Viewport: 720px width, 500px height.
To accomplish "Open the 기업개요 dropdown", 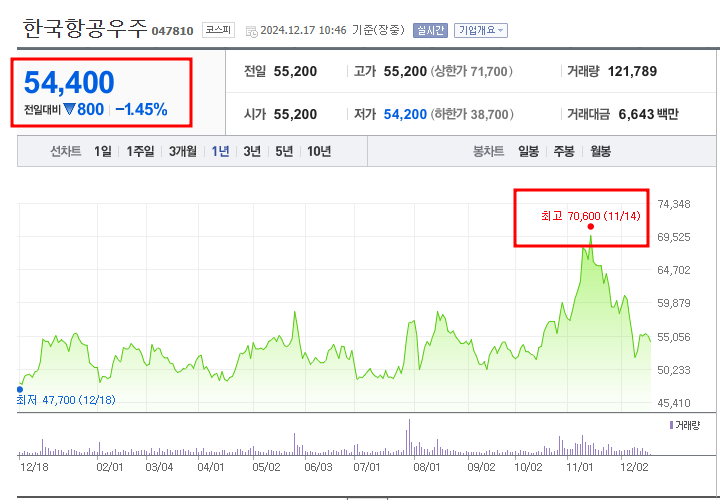I will (481, 30).
